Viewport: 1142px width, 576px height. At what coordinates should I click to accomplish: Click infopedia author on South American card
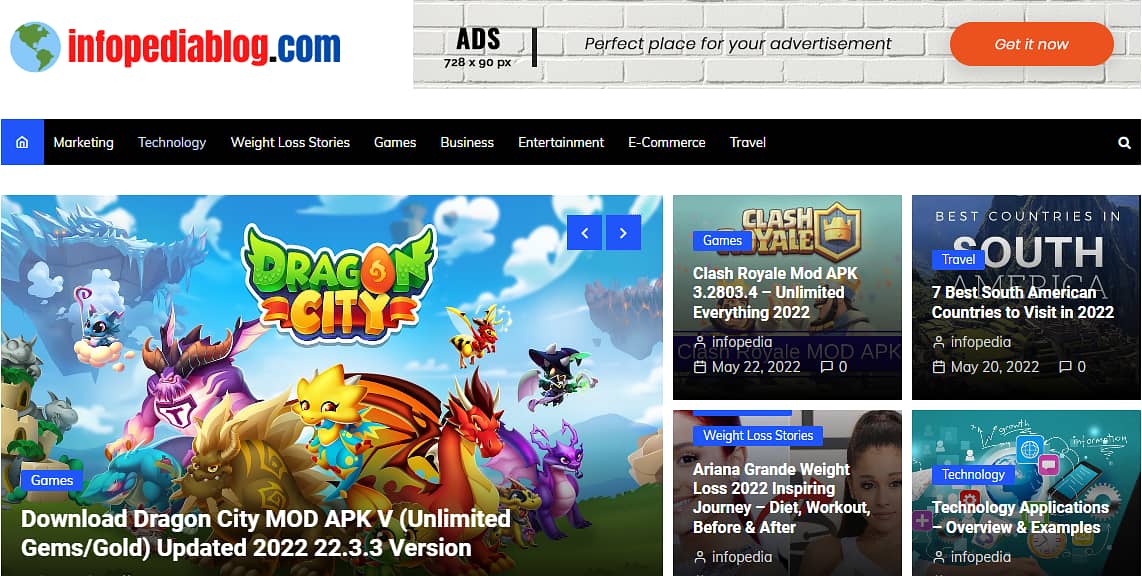pos(981,342)
